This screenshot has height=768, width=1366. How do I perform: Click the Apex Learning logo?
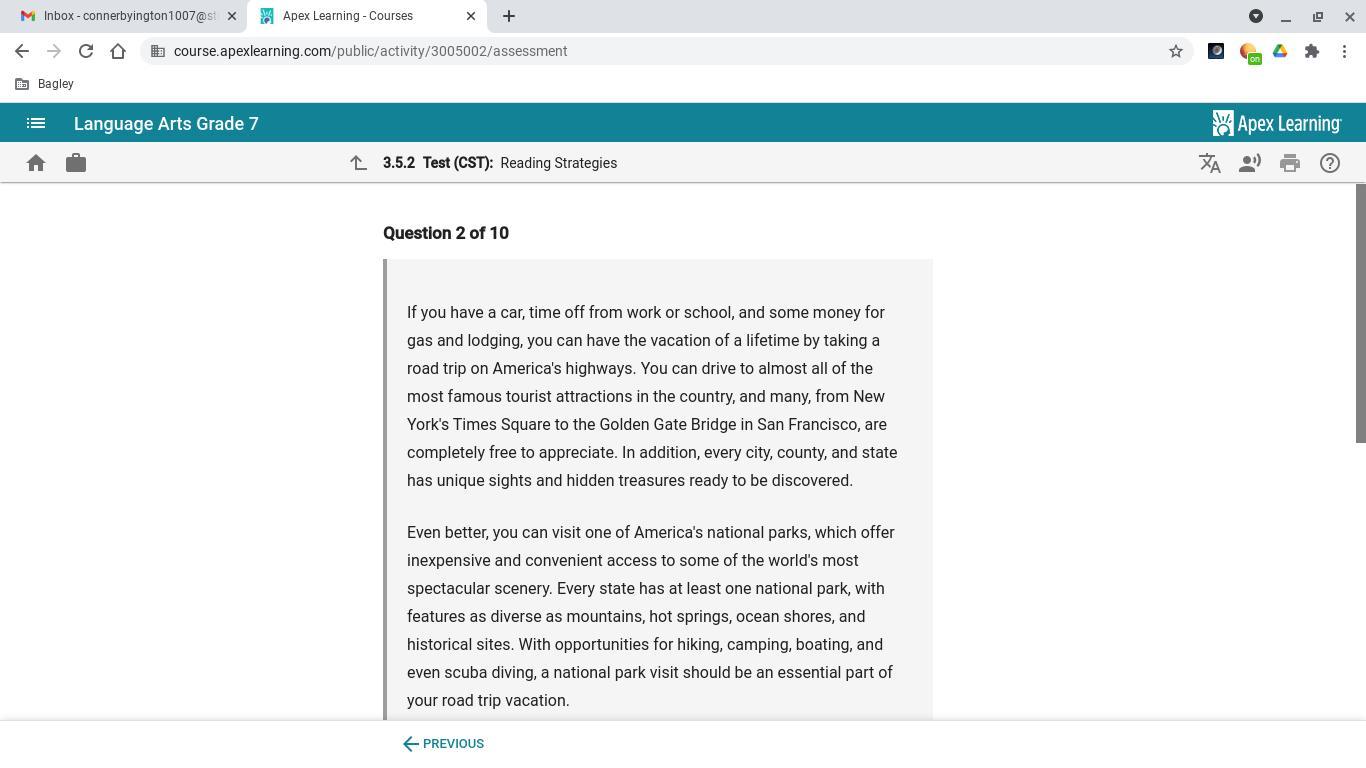(x=1277, y=123)
